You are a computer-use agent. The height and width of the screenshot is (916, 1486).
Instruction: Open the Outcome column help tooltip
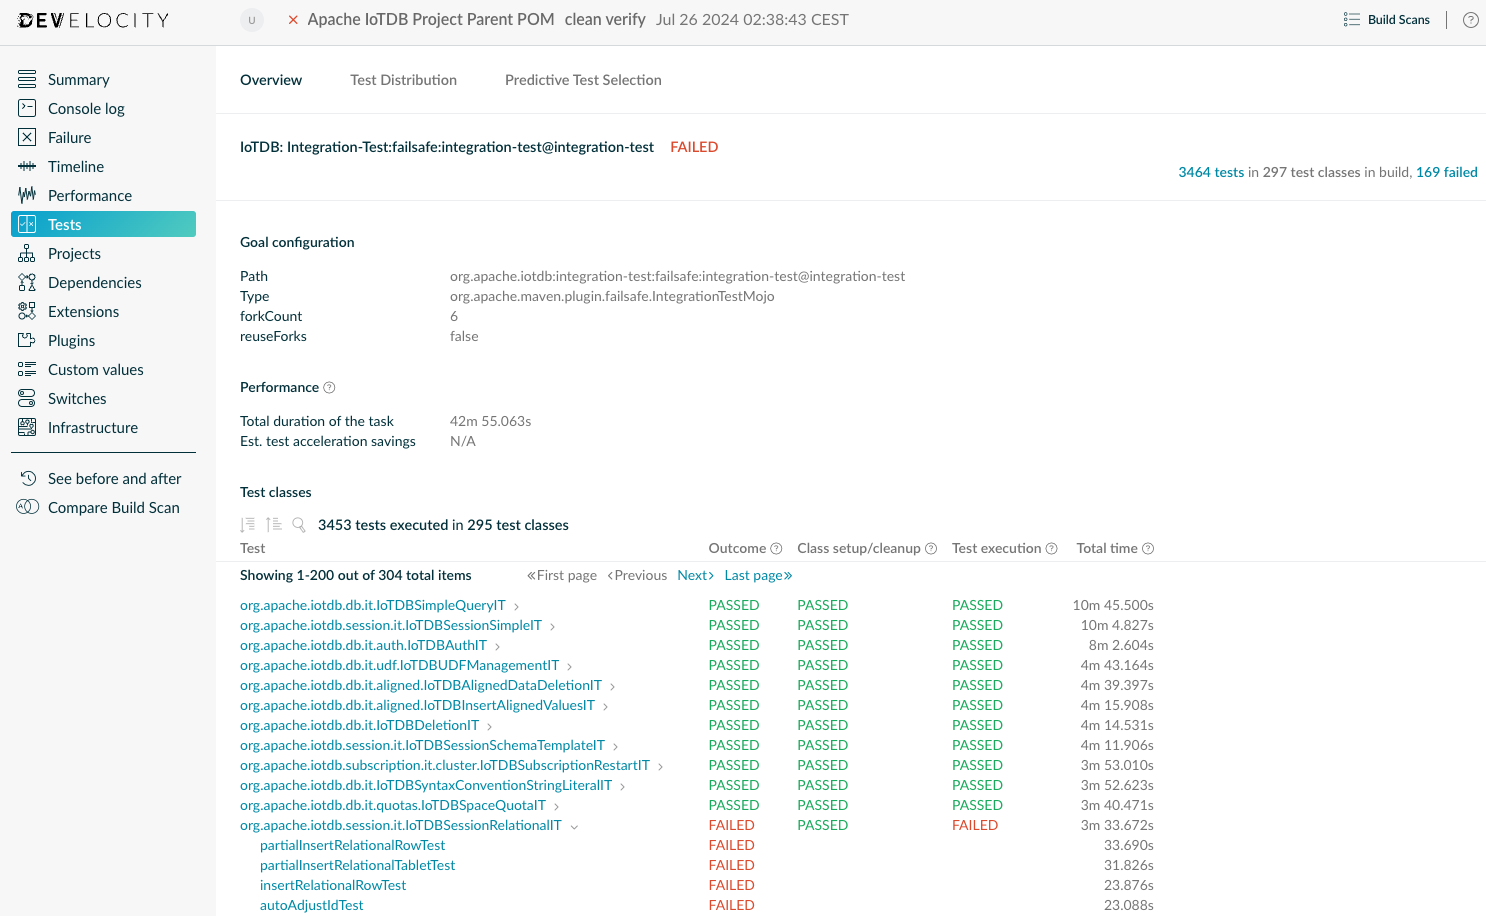(777, 548)
